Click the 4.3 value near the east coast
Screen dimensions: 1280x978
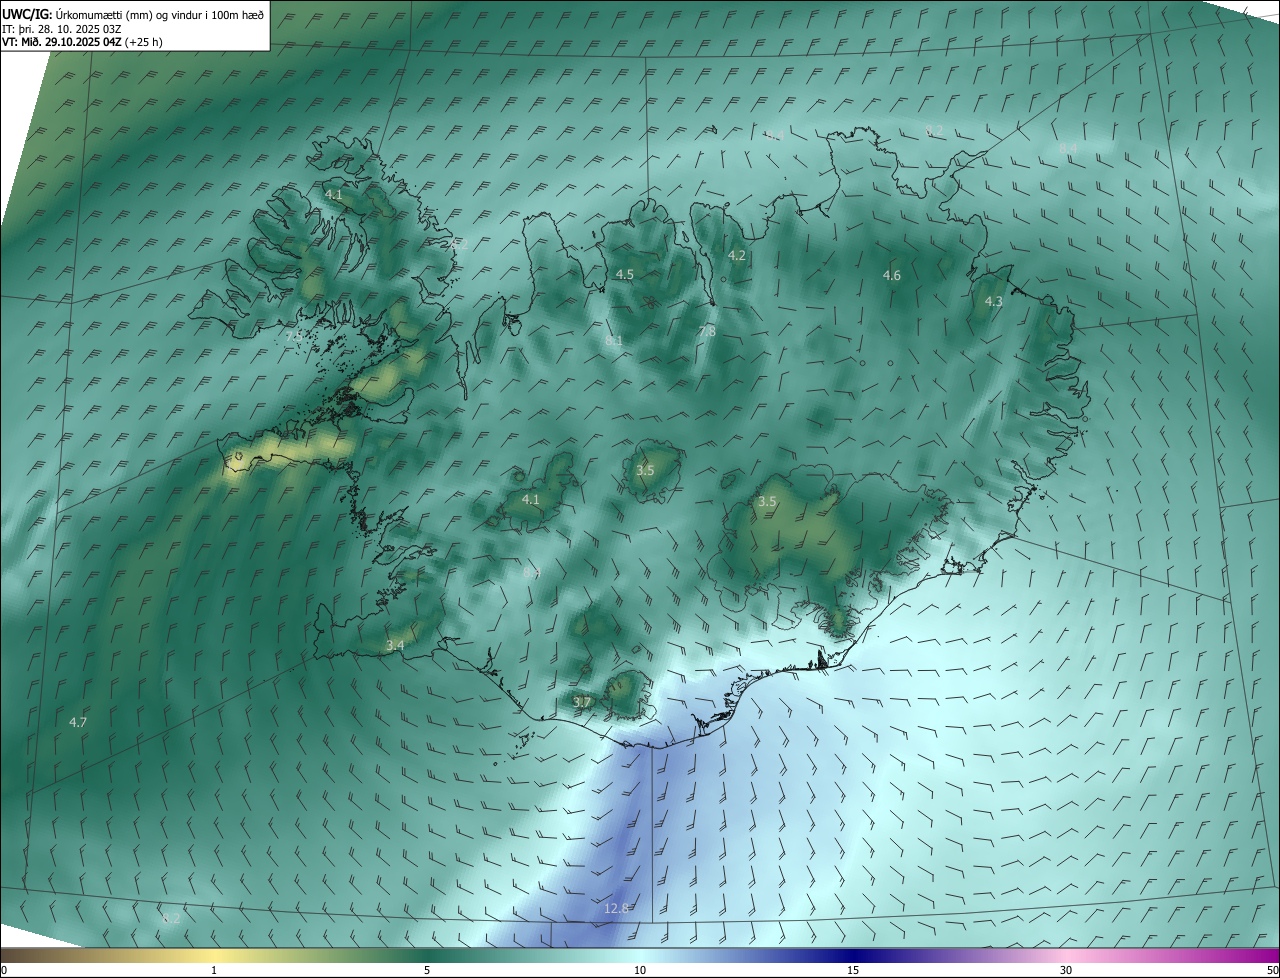click(x=994, y=301)
